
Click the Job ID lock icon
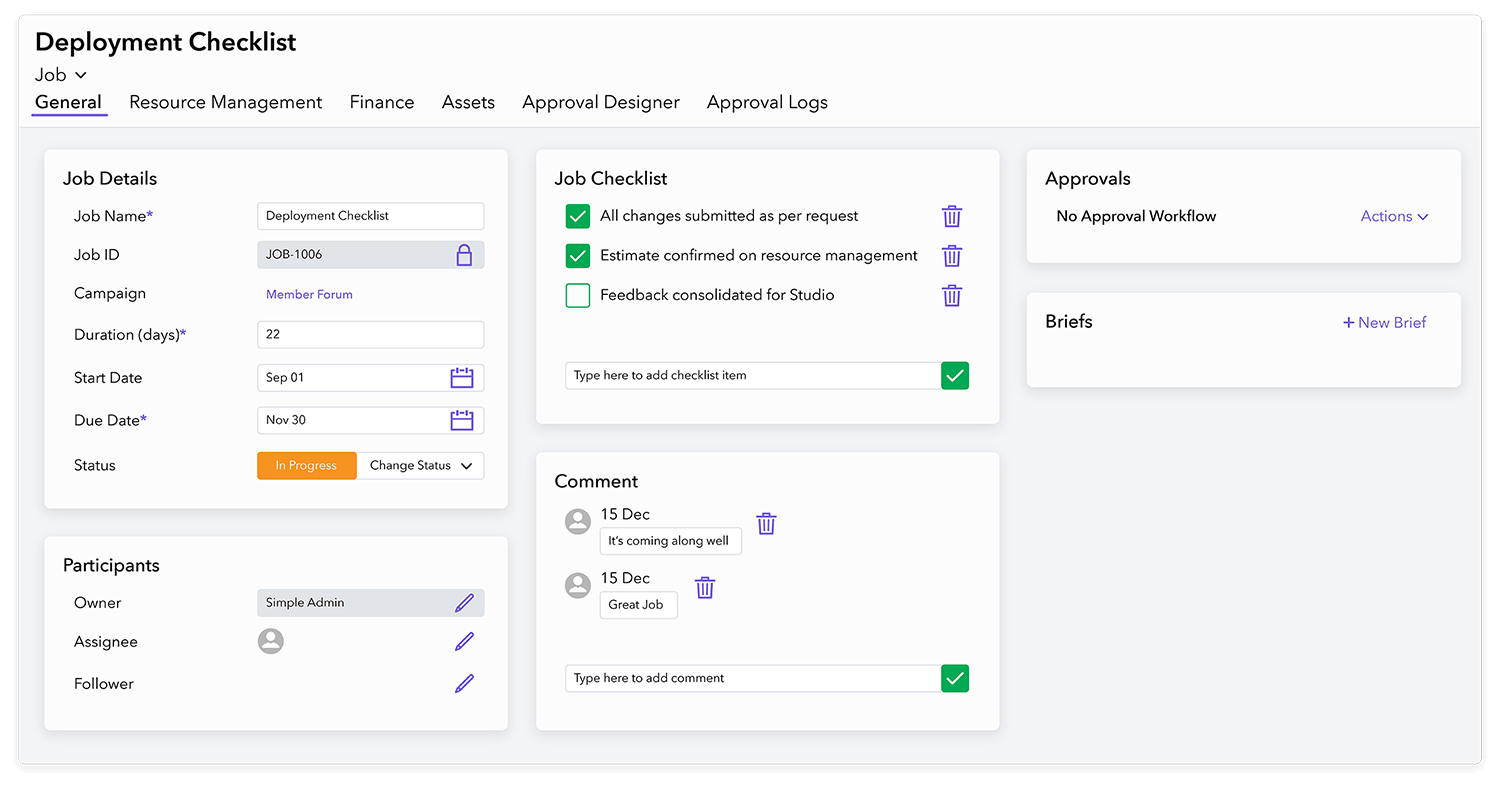pyautogui.click(x=464, y=255)
